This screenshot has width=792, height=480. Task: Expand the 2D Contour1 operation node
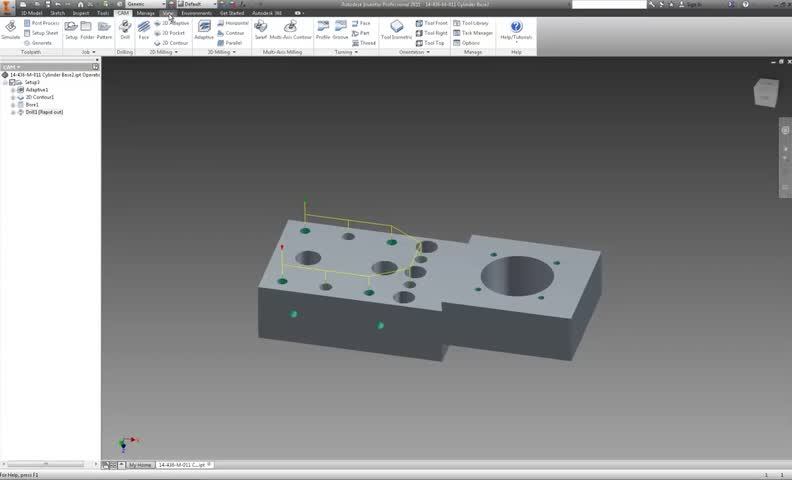click(x=13, y=97)
